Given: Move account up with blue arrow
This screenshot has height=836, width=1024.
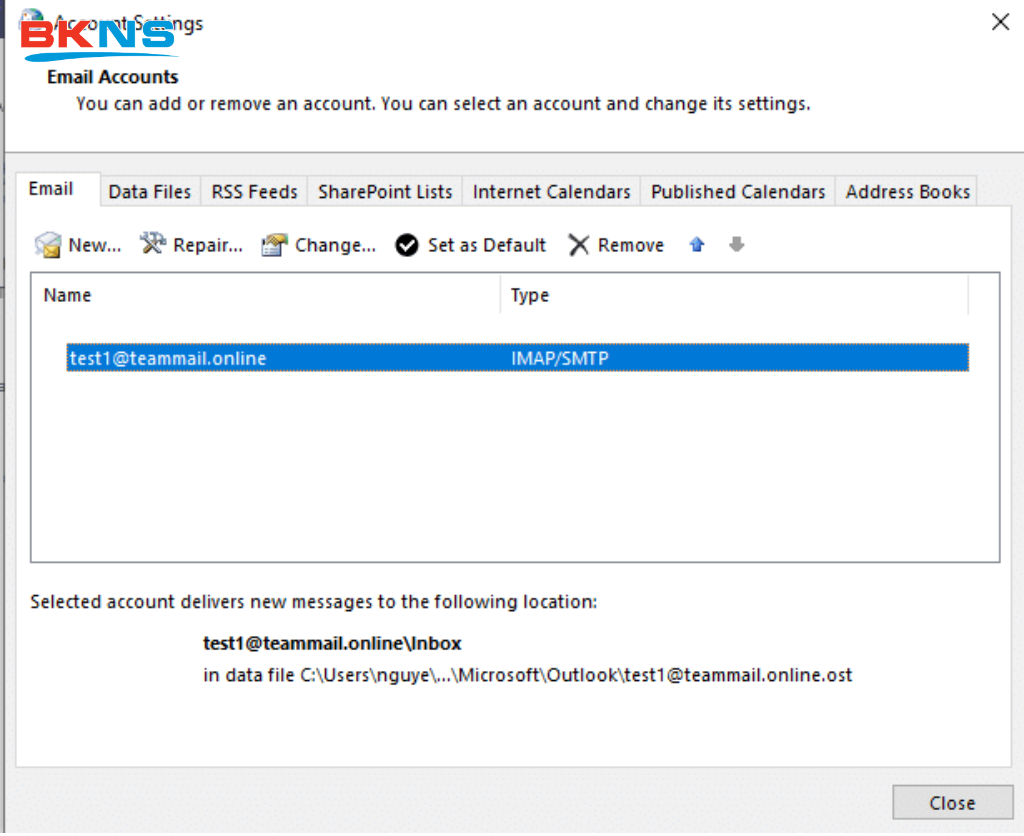Looking at the screenshot, I should point(697,245).
